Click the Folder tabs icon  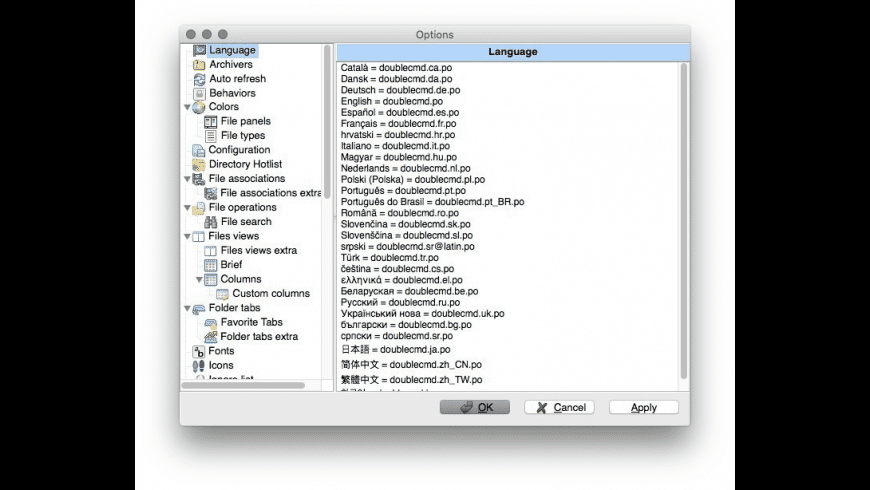(199, 309)
